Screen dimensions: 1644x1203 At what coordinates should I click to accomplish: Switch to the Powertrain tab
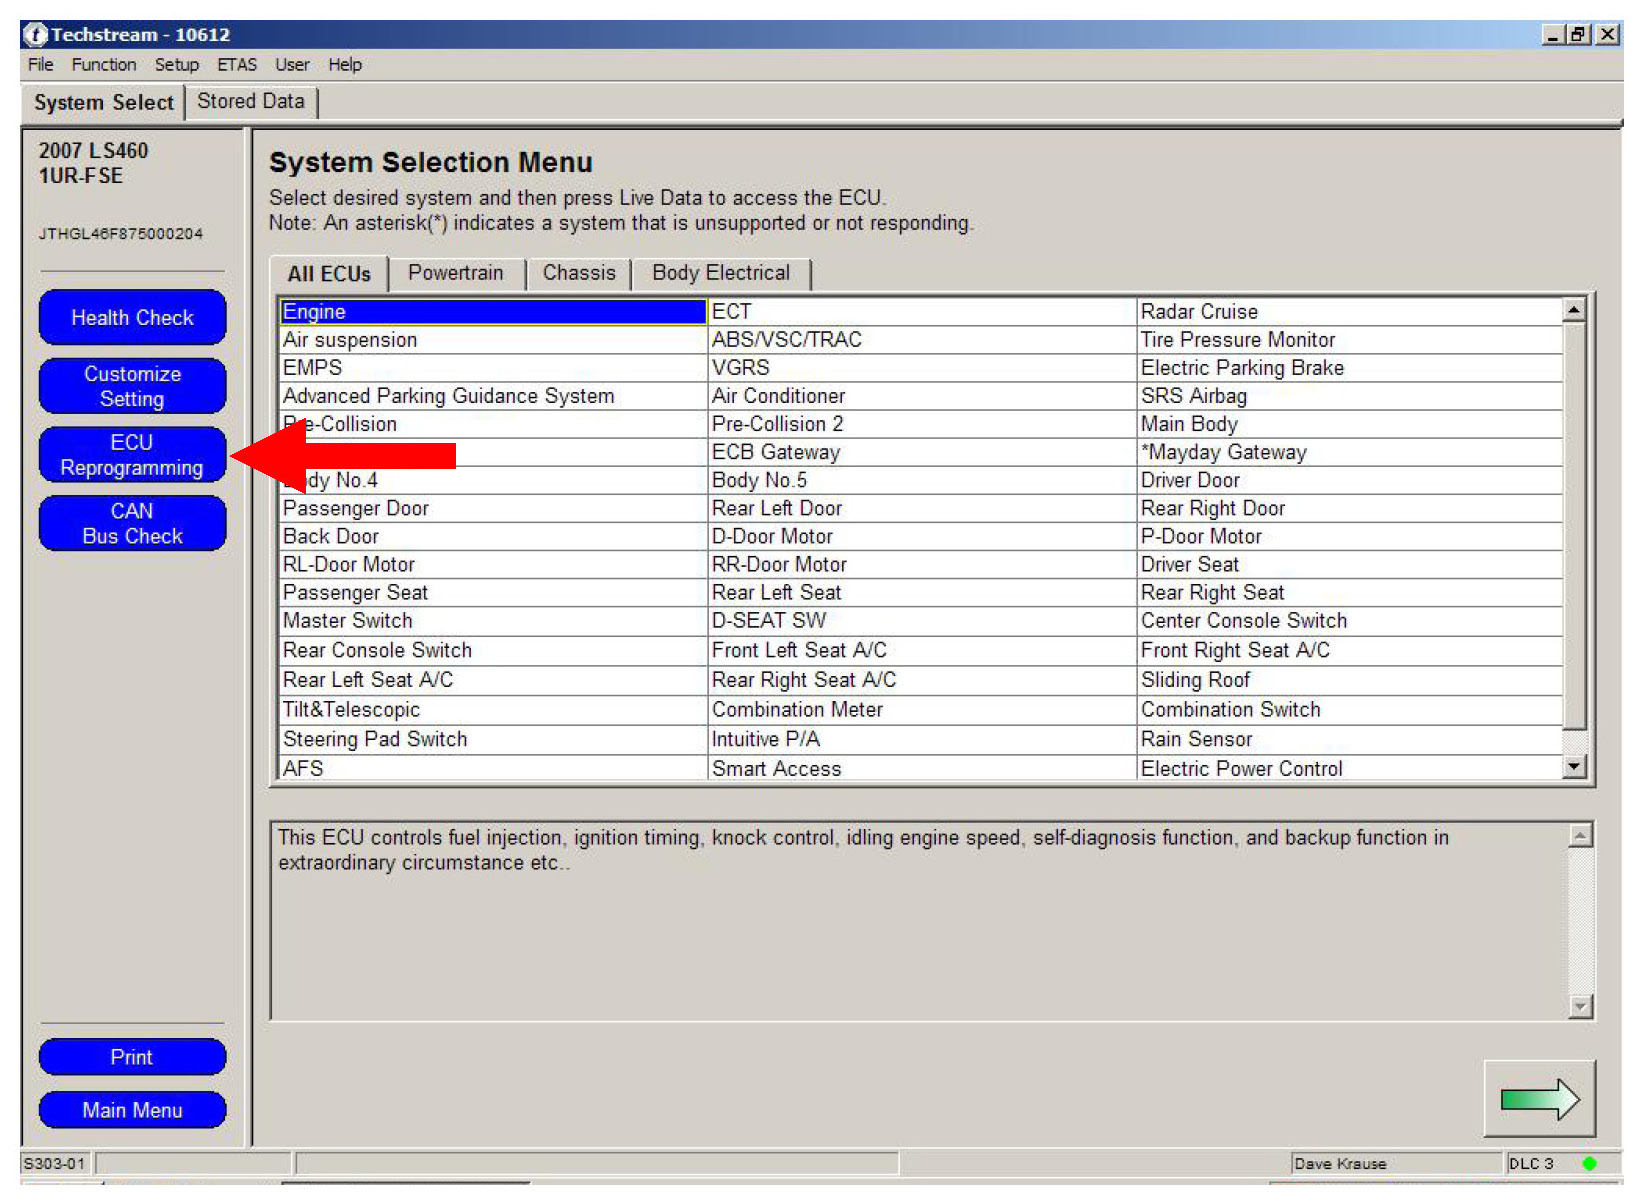(455, 273)
